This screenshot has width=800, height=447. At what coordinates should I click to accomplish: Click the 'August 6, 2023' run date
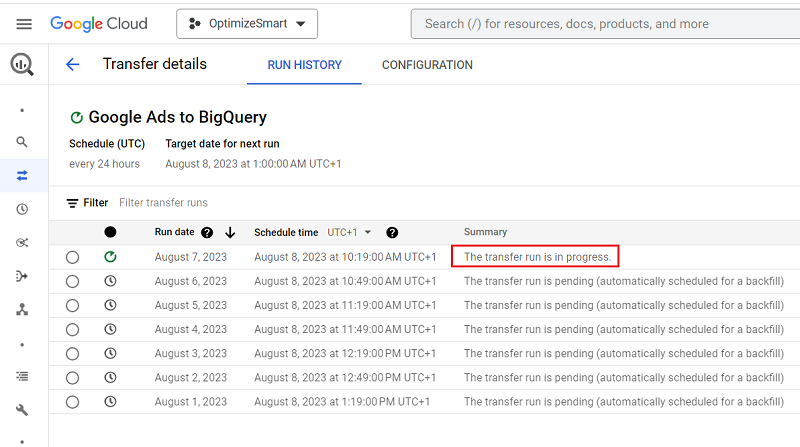[191, 281]
